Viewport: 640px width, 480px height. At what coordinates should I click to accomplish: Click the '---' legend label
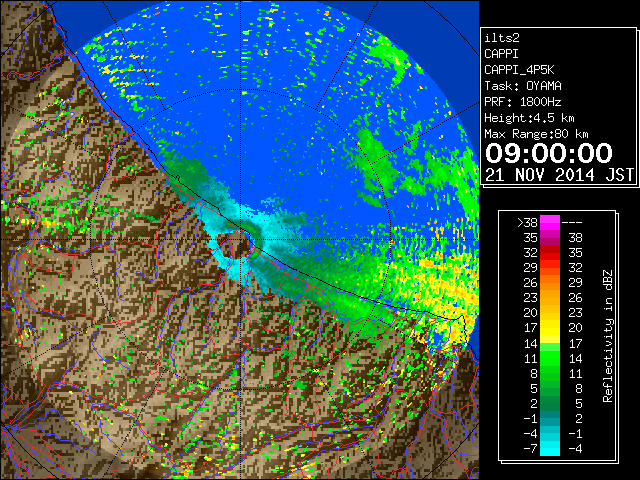pyautogui.click(x=572, y=222)
